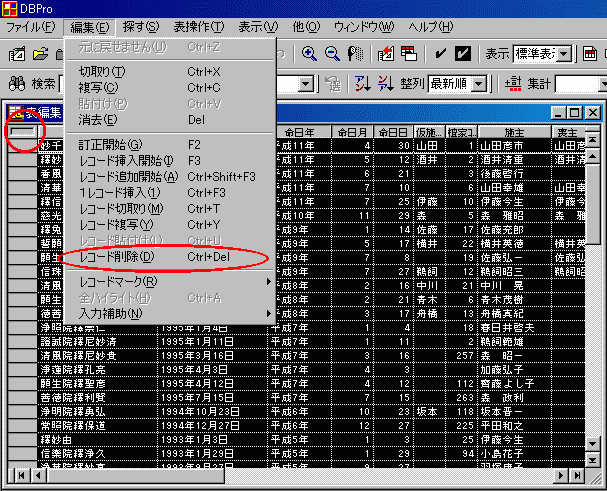Choose 複写 from the edit menu
This screenshot has width=607, height=491.
pos(170,88)
